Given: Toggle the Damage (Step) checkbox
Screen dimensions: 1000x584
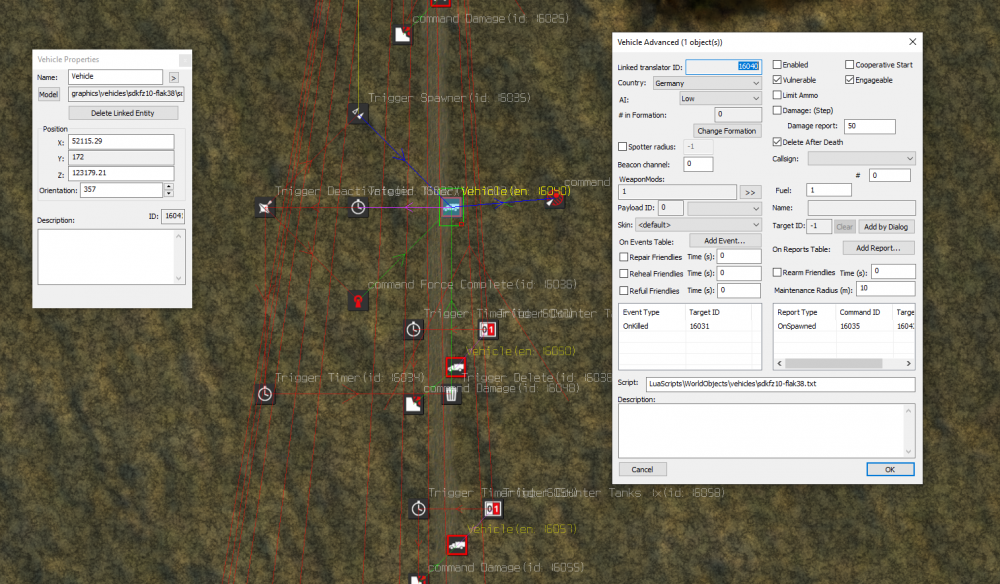Looking at the screenshot, I should [x=777, y=110].
